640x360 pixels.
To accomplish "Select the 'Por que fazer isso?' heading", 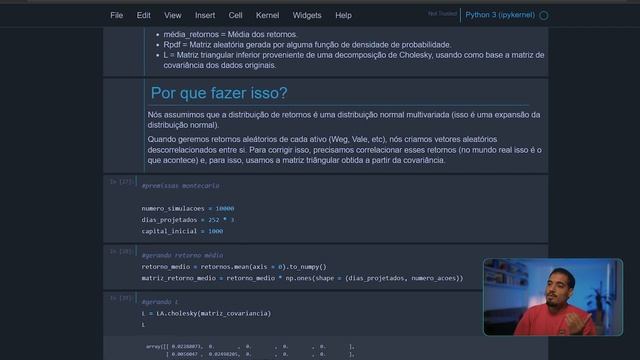I will [219, 93].
